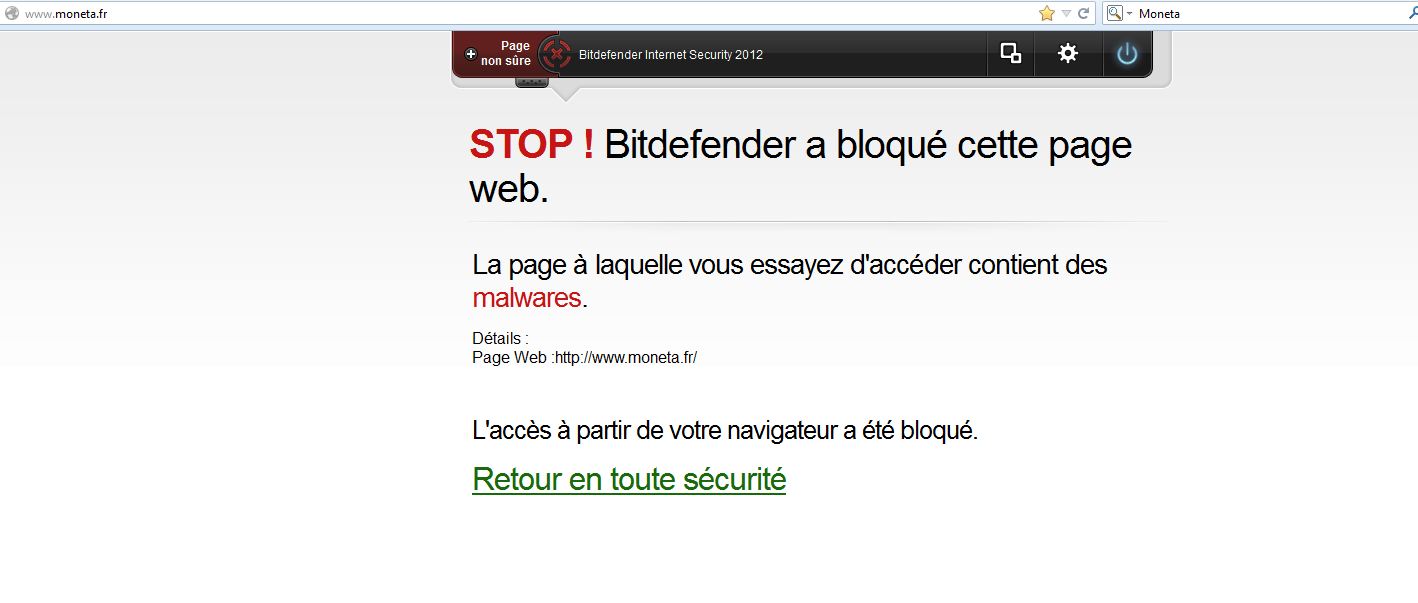Grab the small toolbar handle under the Bitdefender bar
Image resolution: width=1418 pixels, height=603 pixels.
tap(532, 81)
